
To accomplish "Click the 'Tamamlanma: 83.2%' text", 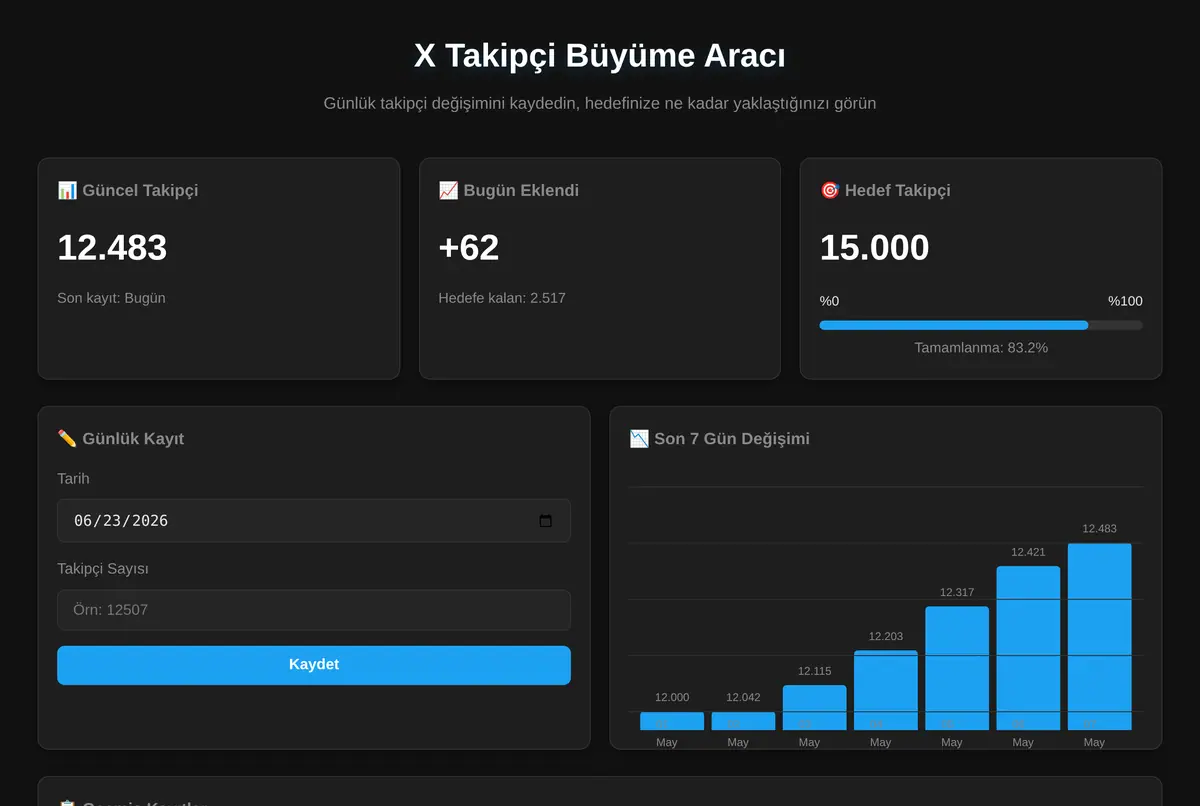I will 981,348.
